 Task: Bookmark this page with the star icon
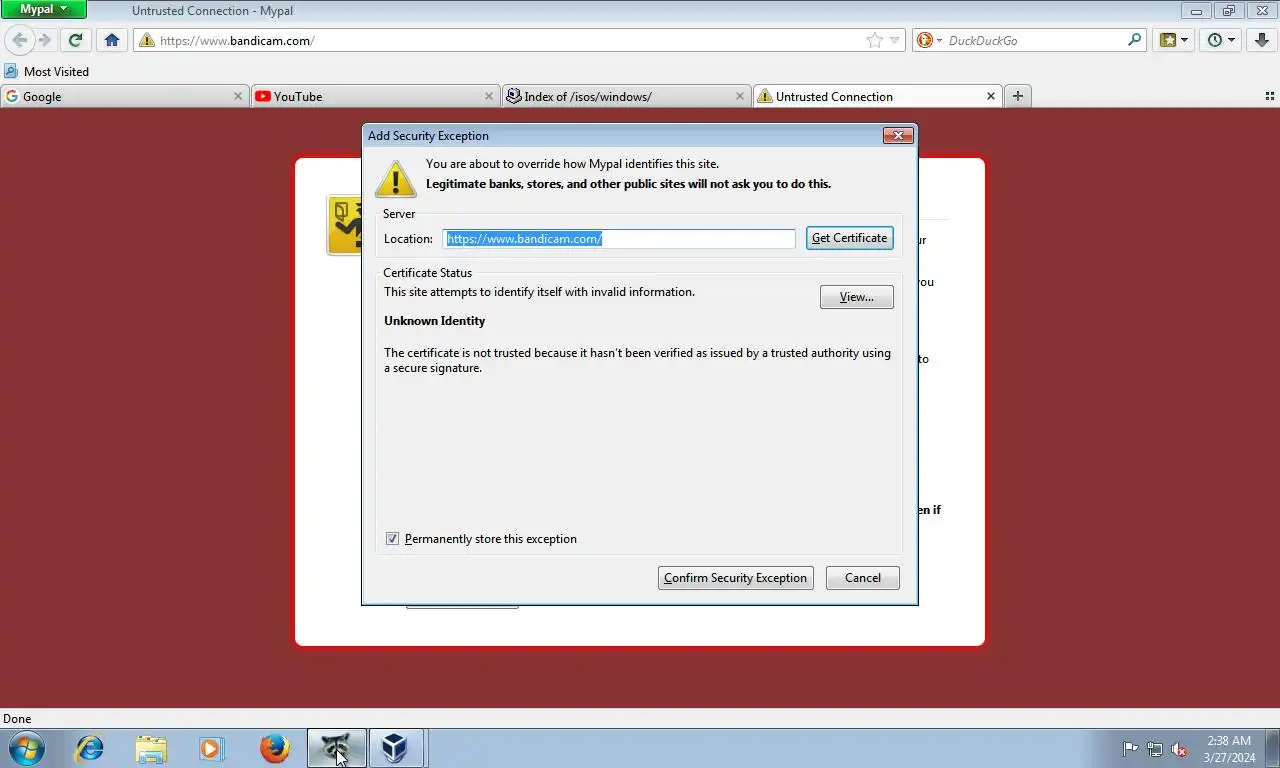point(875,40)
